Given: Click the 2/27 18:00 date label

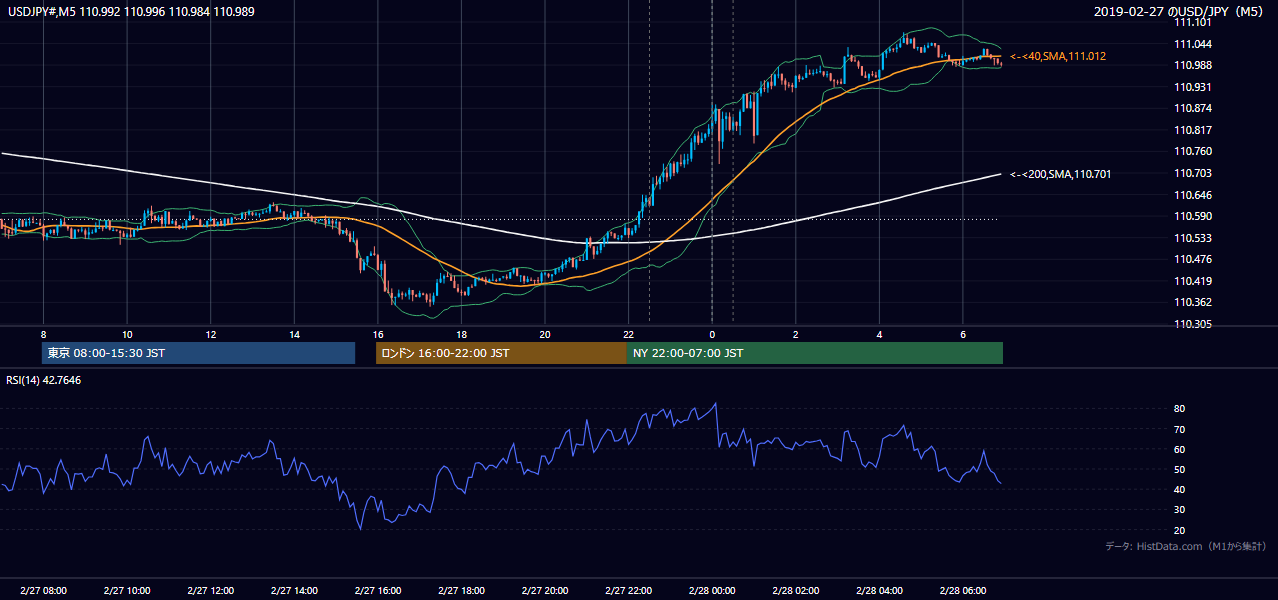Looking at the screenshot, I should pyautogui.click(x=461, y=591).
